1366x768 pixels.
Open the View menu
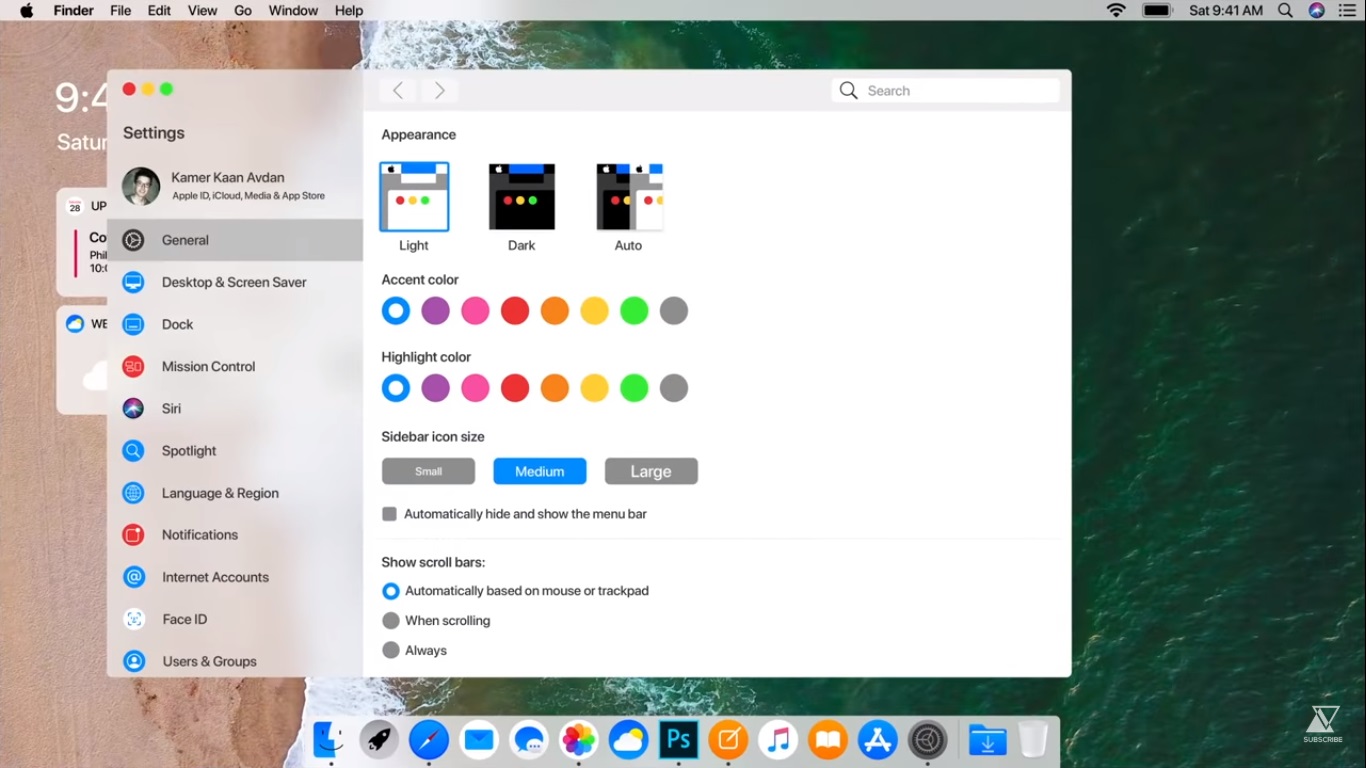point(202,10)
